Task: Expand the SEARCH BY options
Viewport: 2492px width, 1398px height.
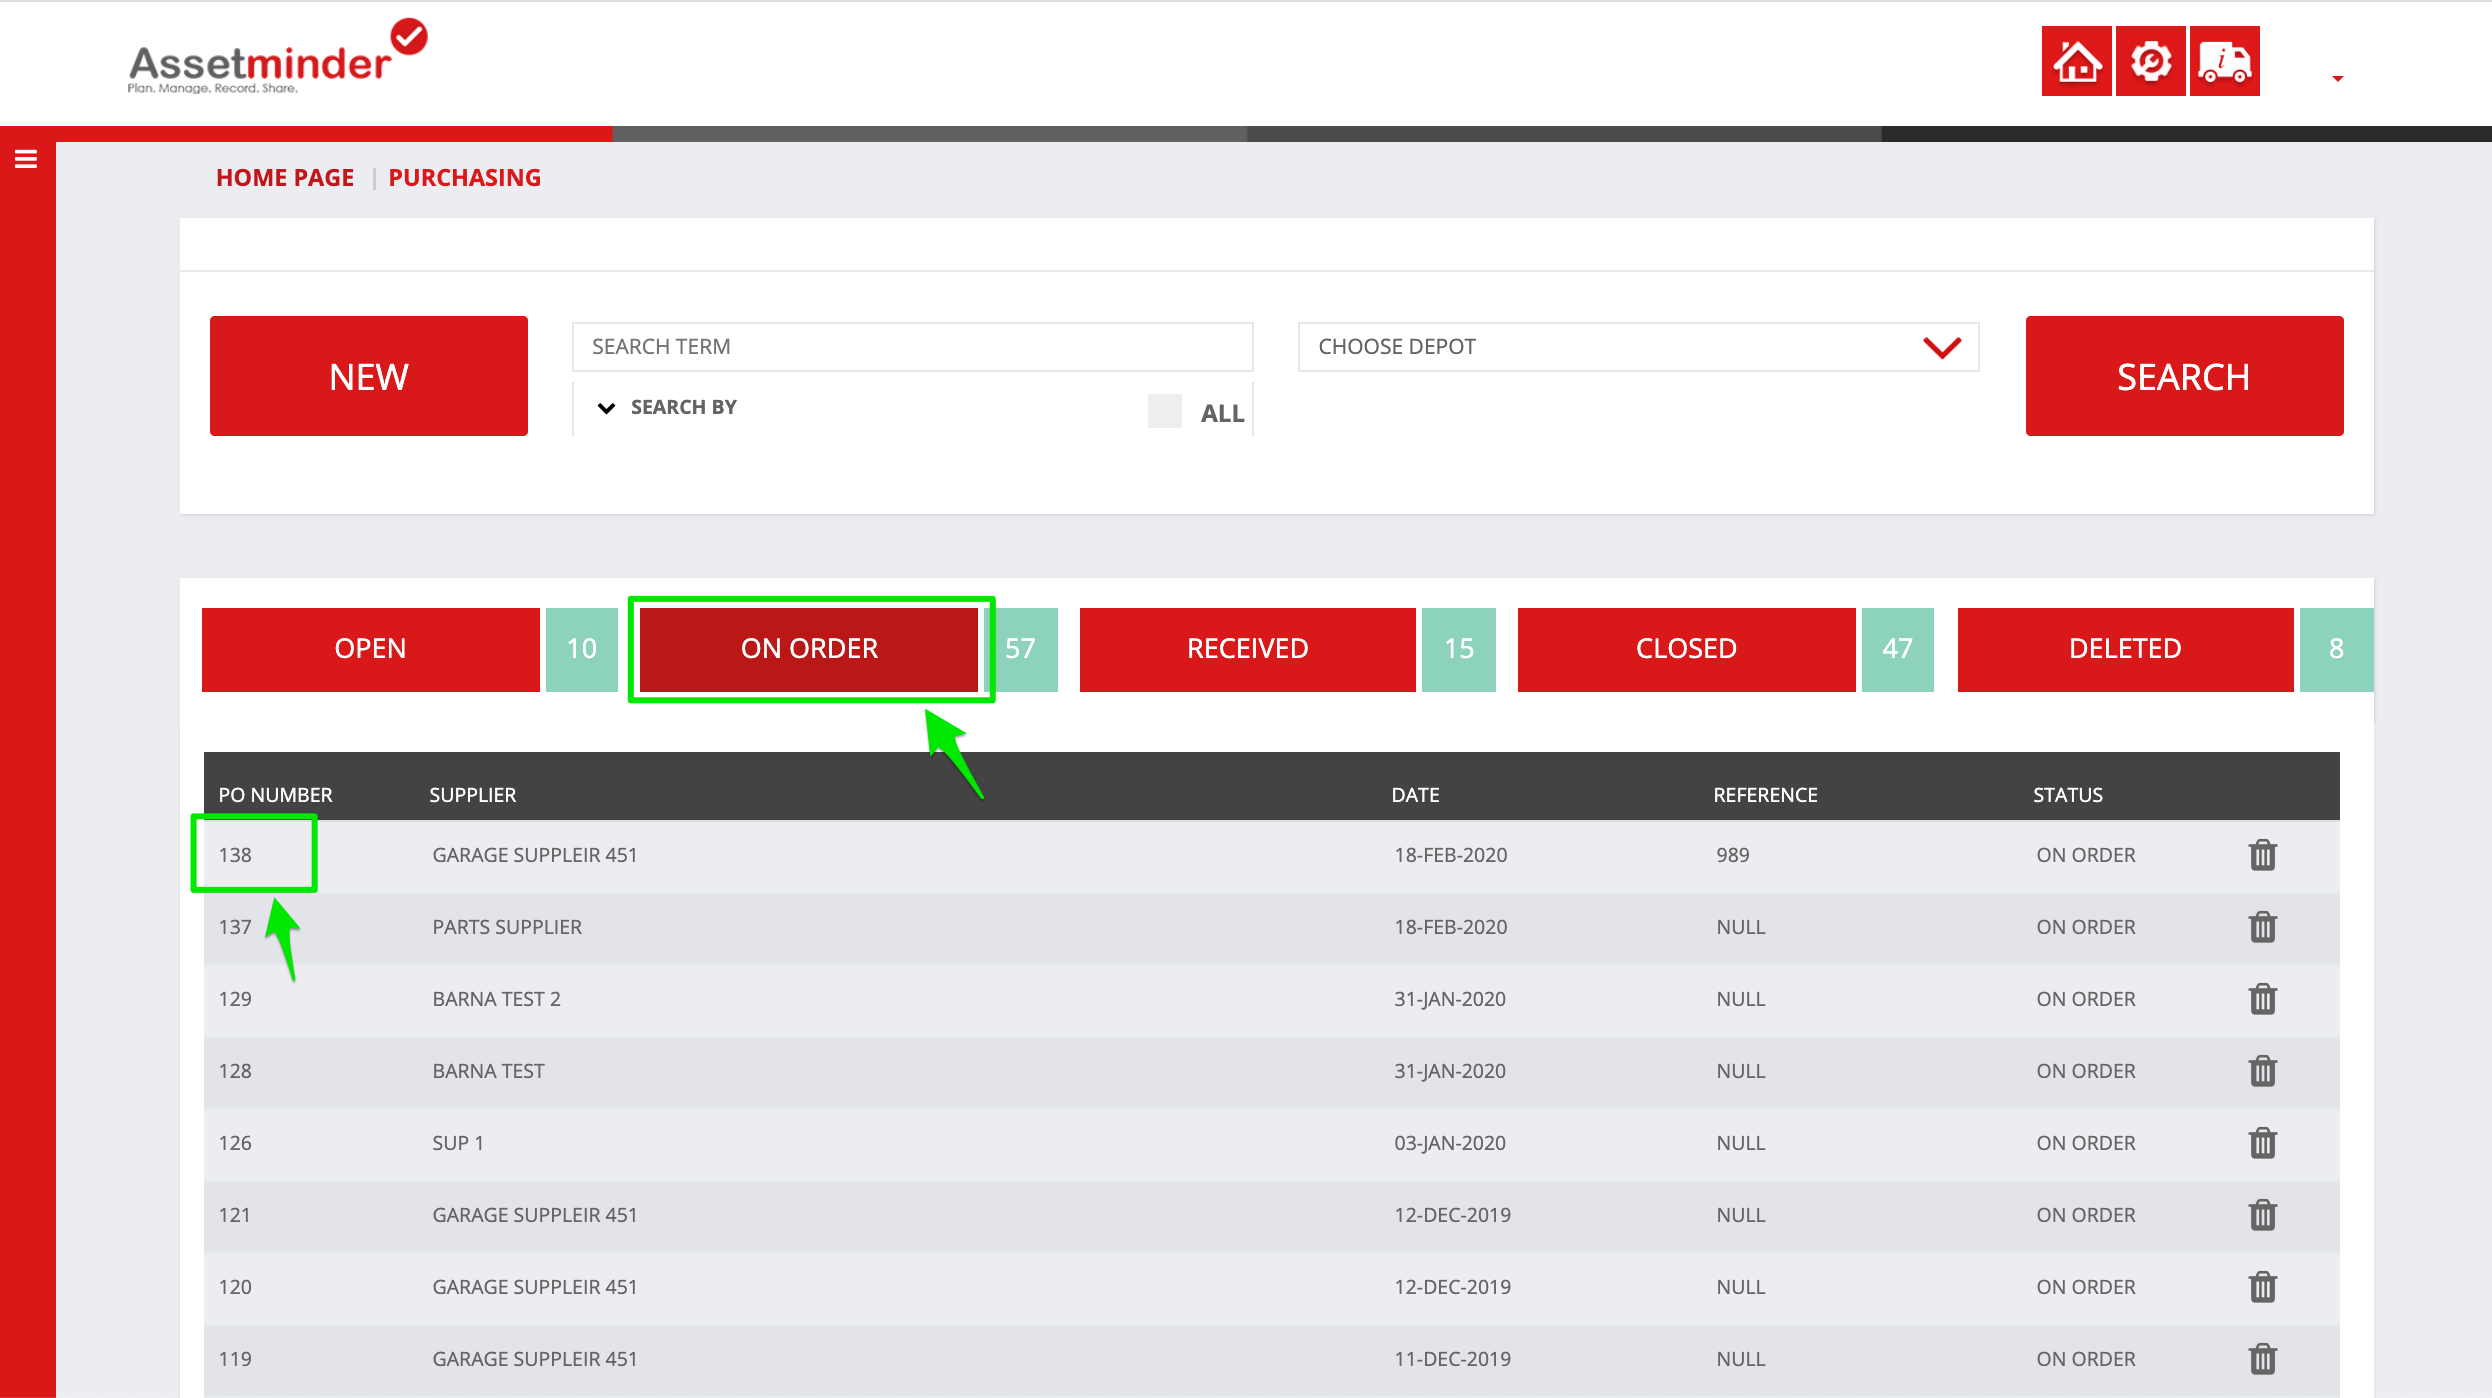Action: (667, 408)
